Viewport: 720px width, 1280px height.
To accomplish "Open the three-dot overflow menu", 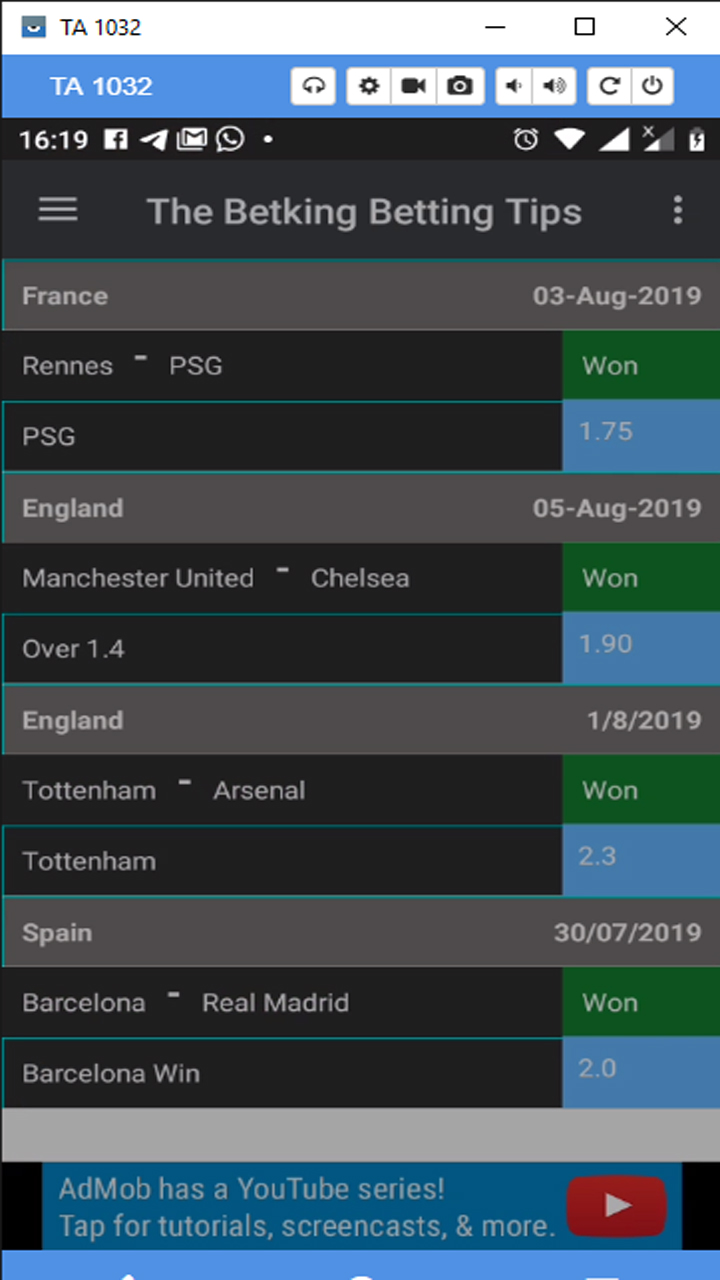I will [x=678, y=210].
